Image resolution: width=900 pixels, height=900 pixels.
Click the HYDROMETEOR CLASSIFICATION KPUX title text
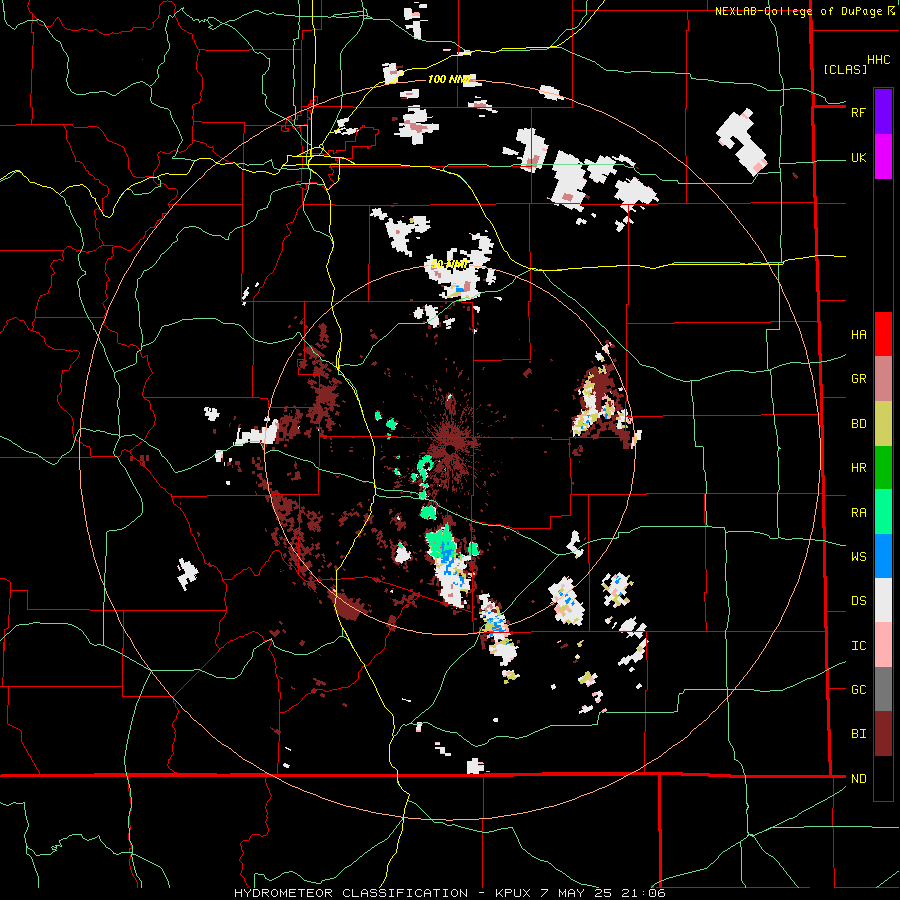pyautogui.click(x=449, y=893)
